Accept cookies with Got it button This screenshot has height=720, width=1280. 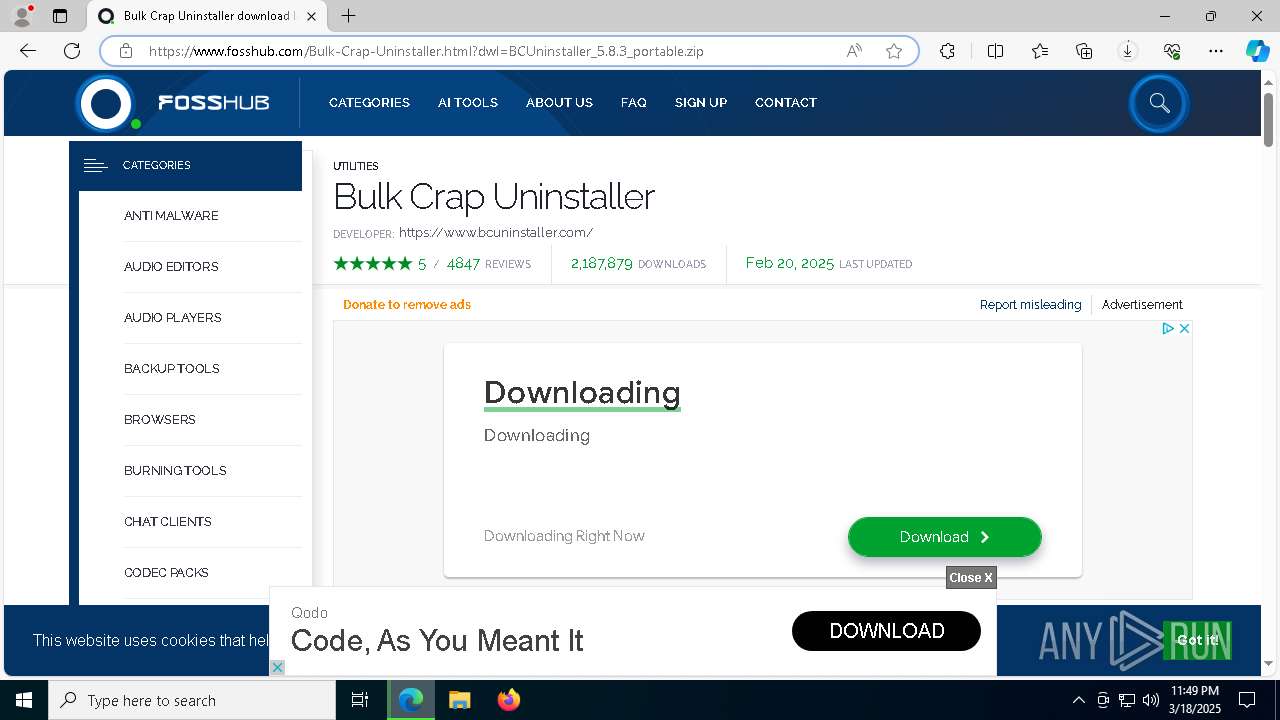click(1197, 640)
